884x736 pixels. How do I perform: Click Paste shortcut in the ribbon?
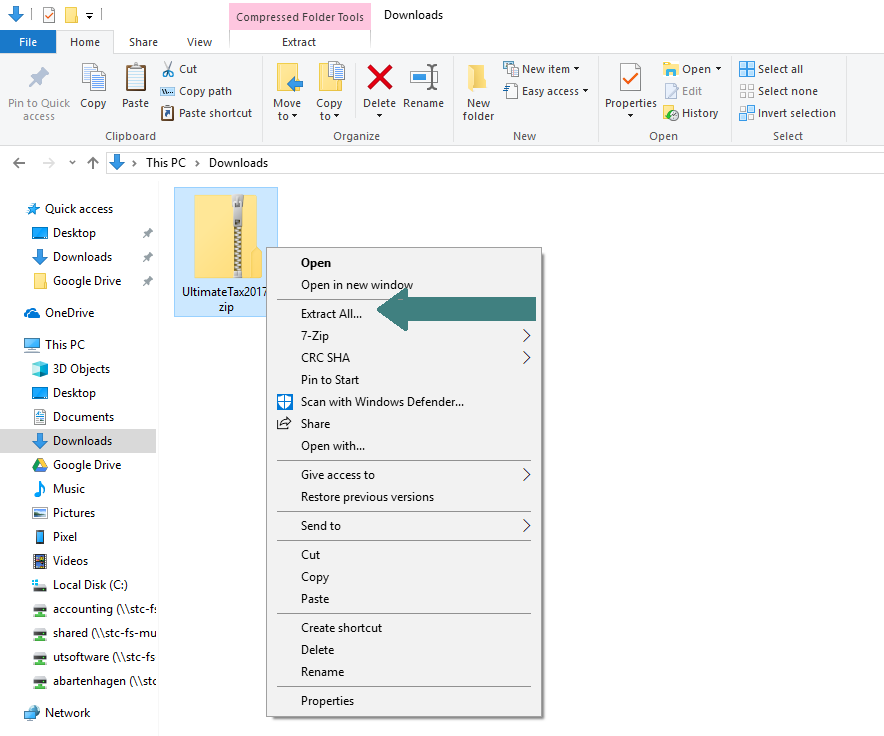tap(206, 113)
